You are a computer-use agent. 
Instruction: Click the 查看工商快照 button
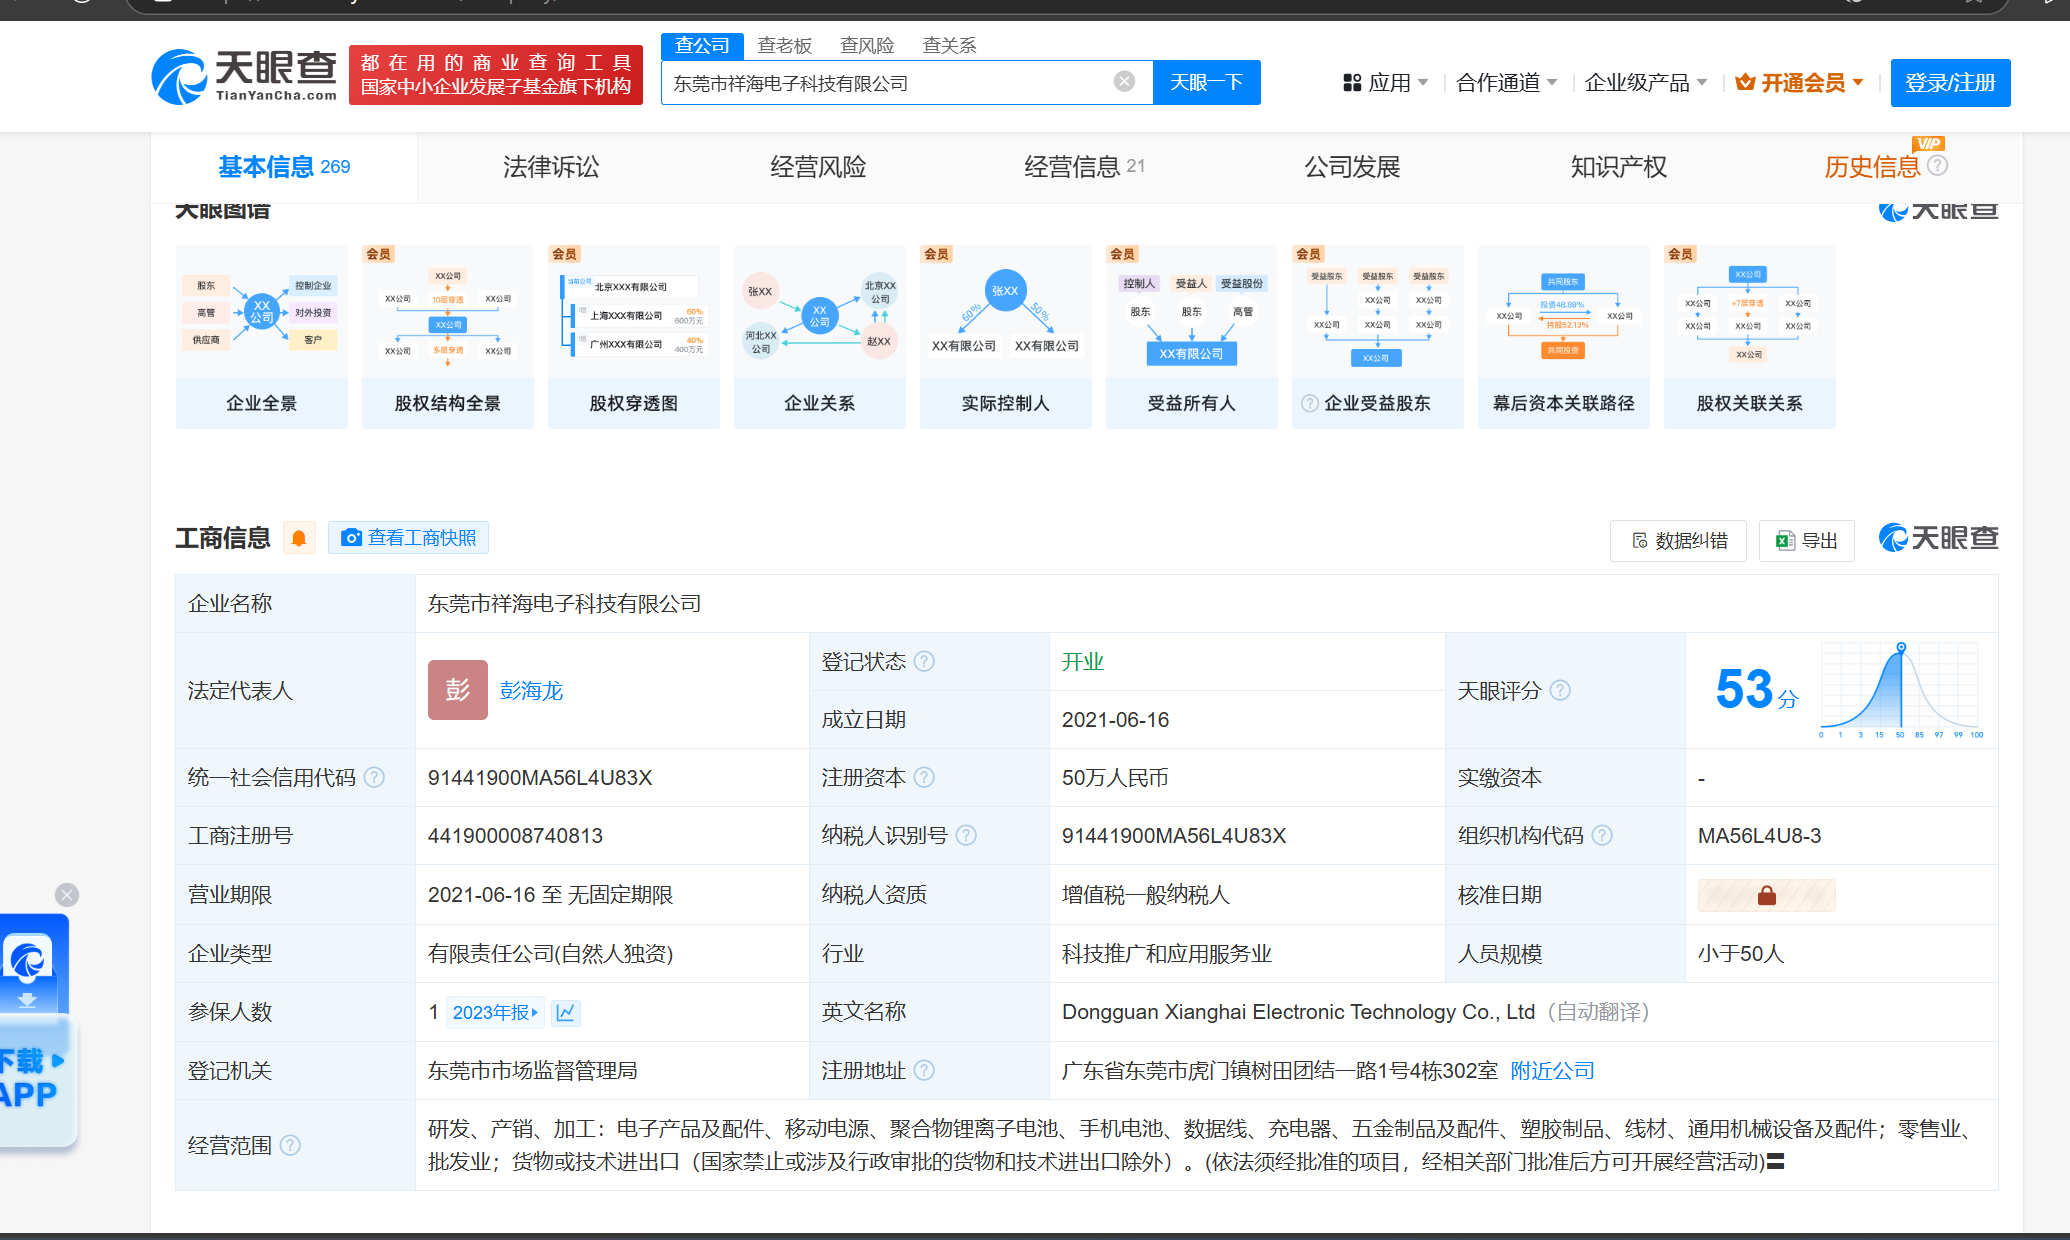408,538
